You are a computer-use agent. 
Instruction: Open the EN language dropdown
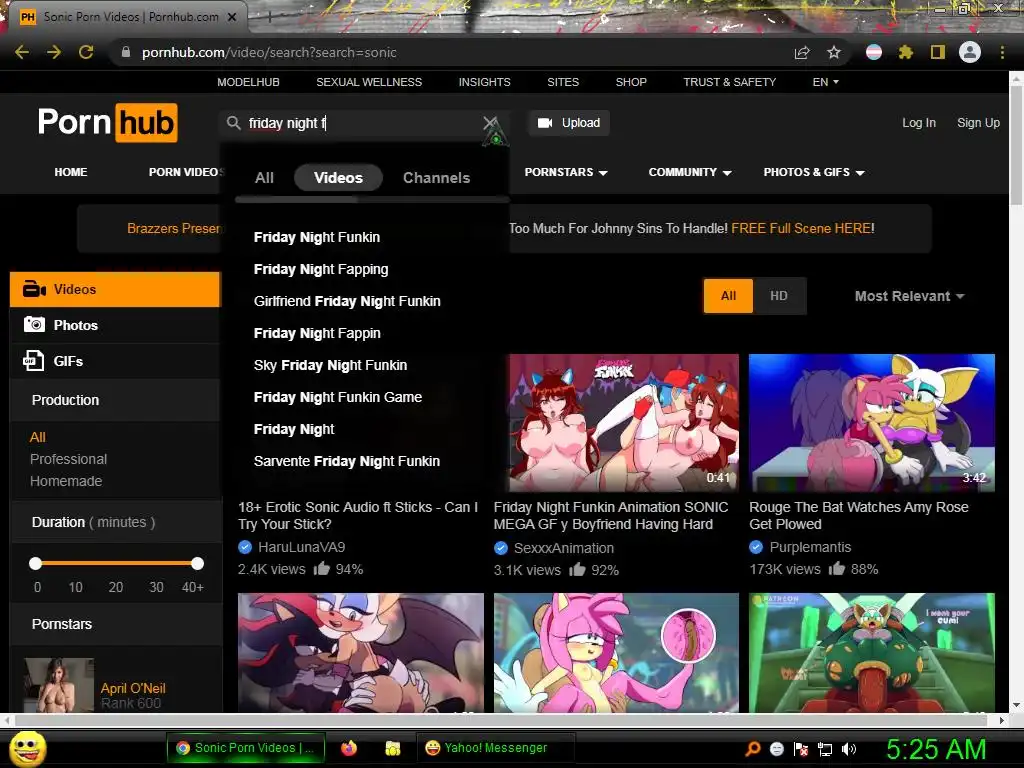[x=825, y=82]
